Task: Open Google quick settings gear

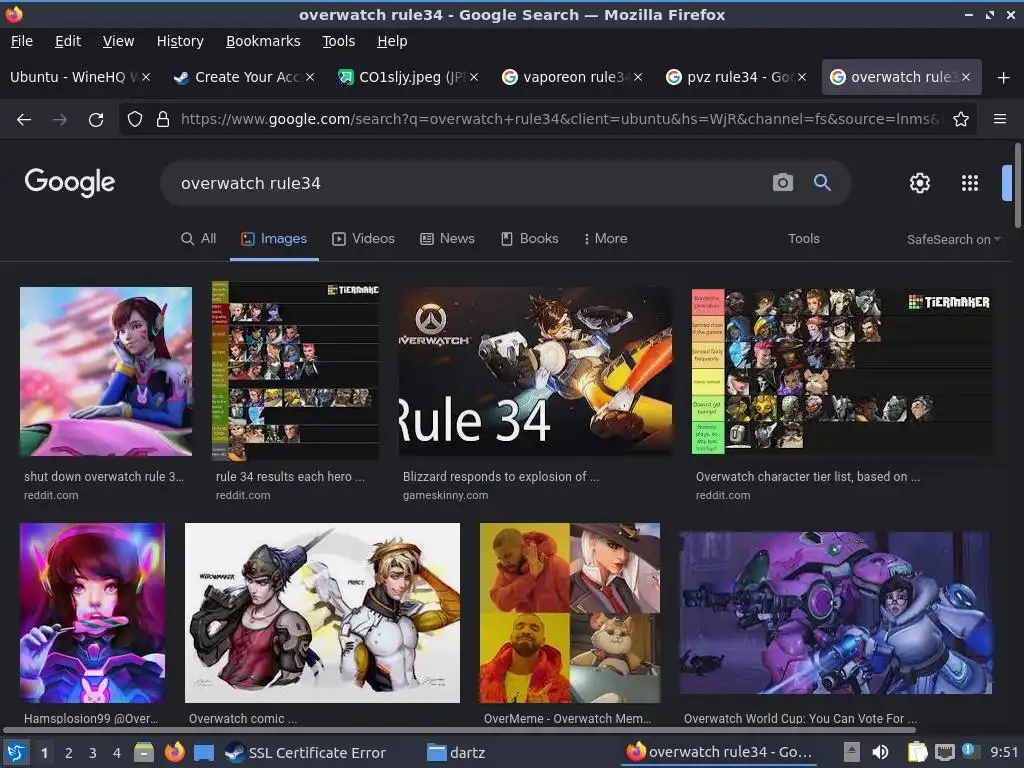Action: 920,183
